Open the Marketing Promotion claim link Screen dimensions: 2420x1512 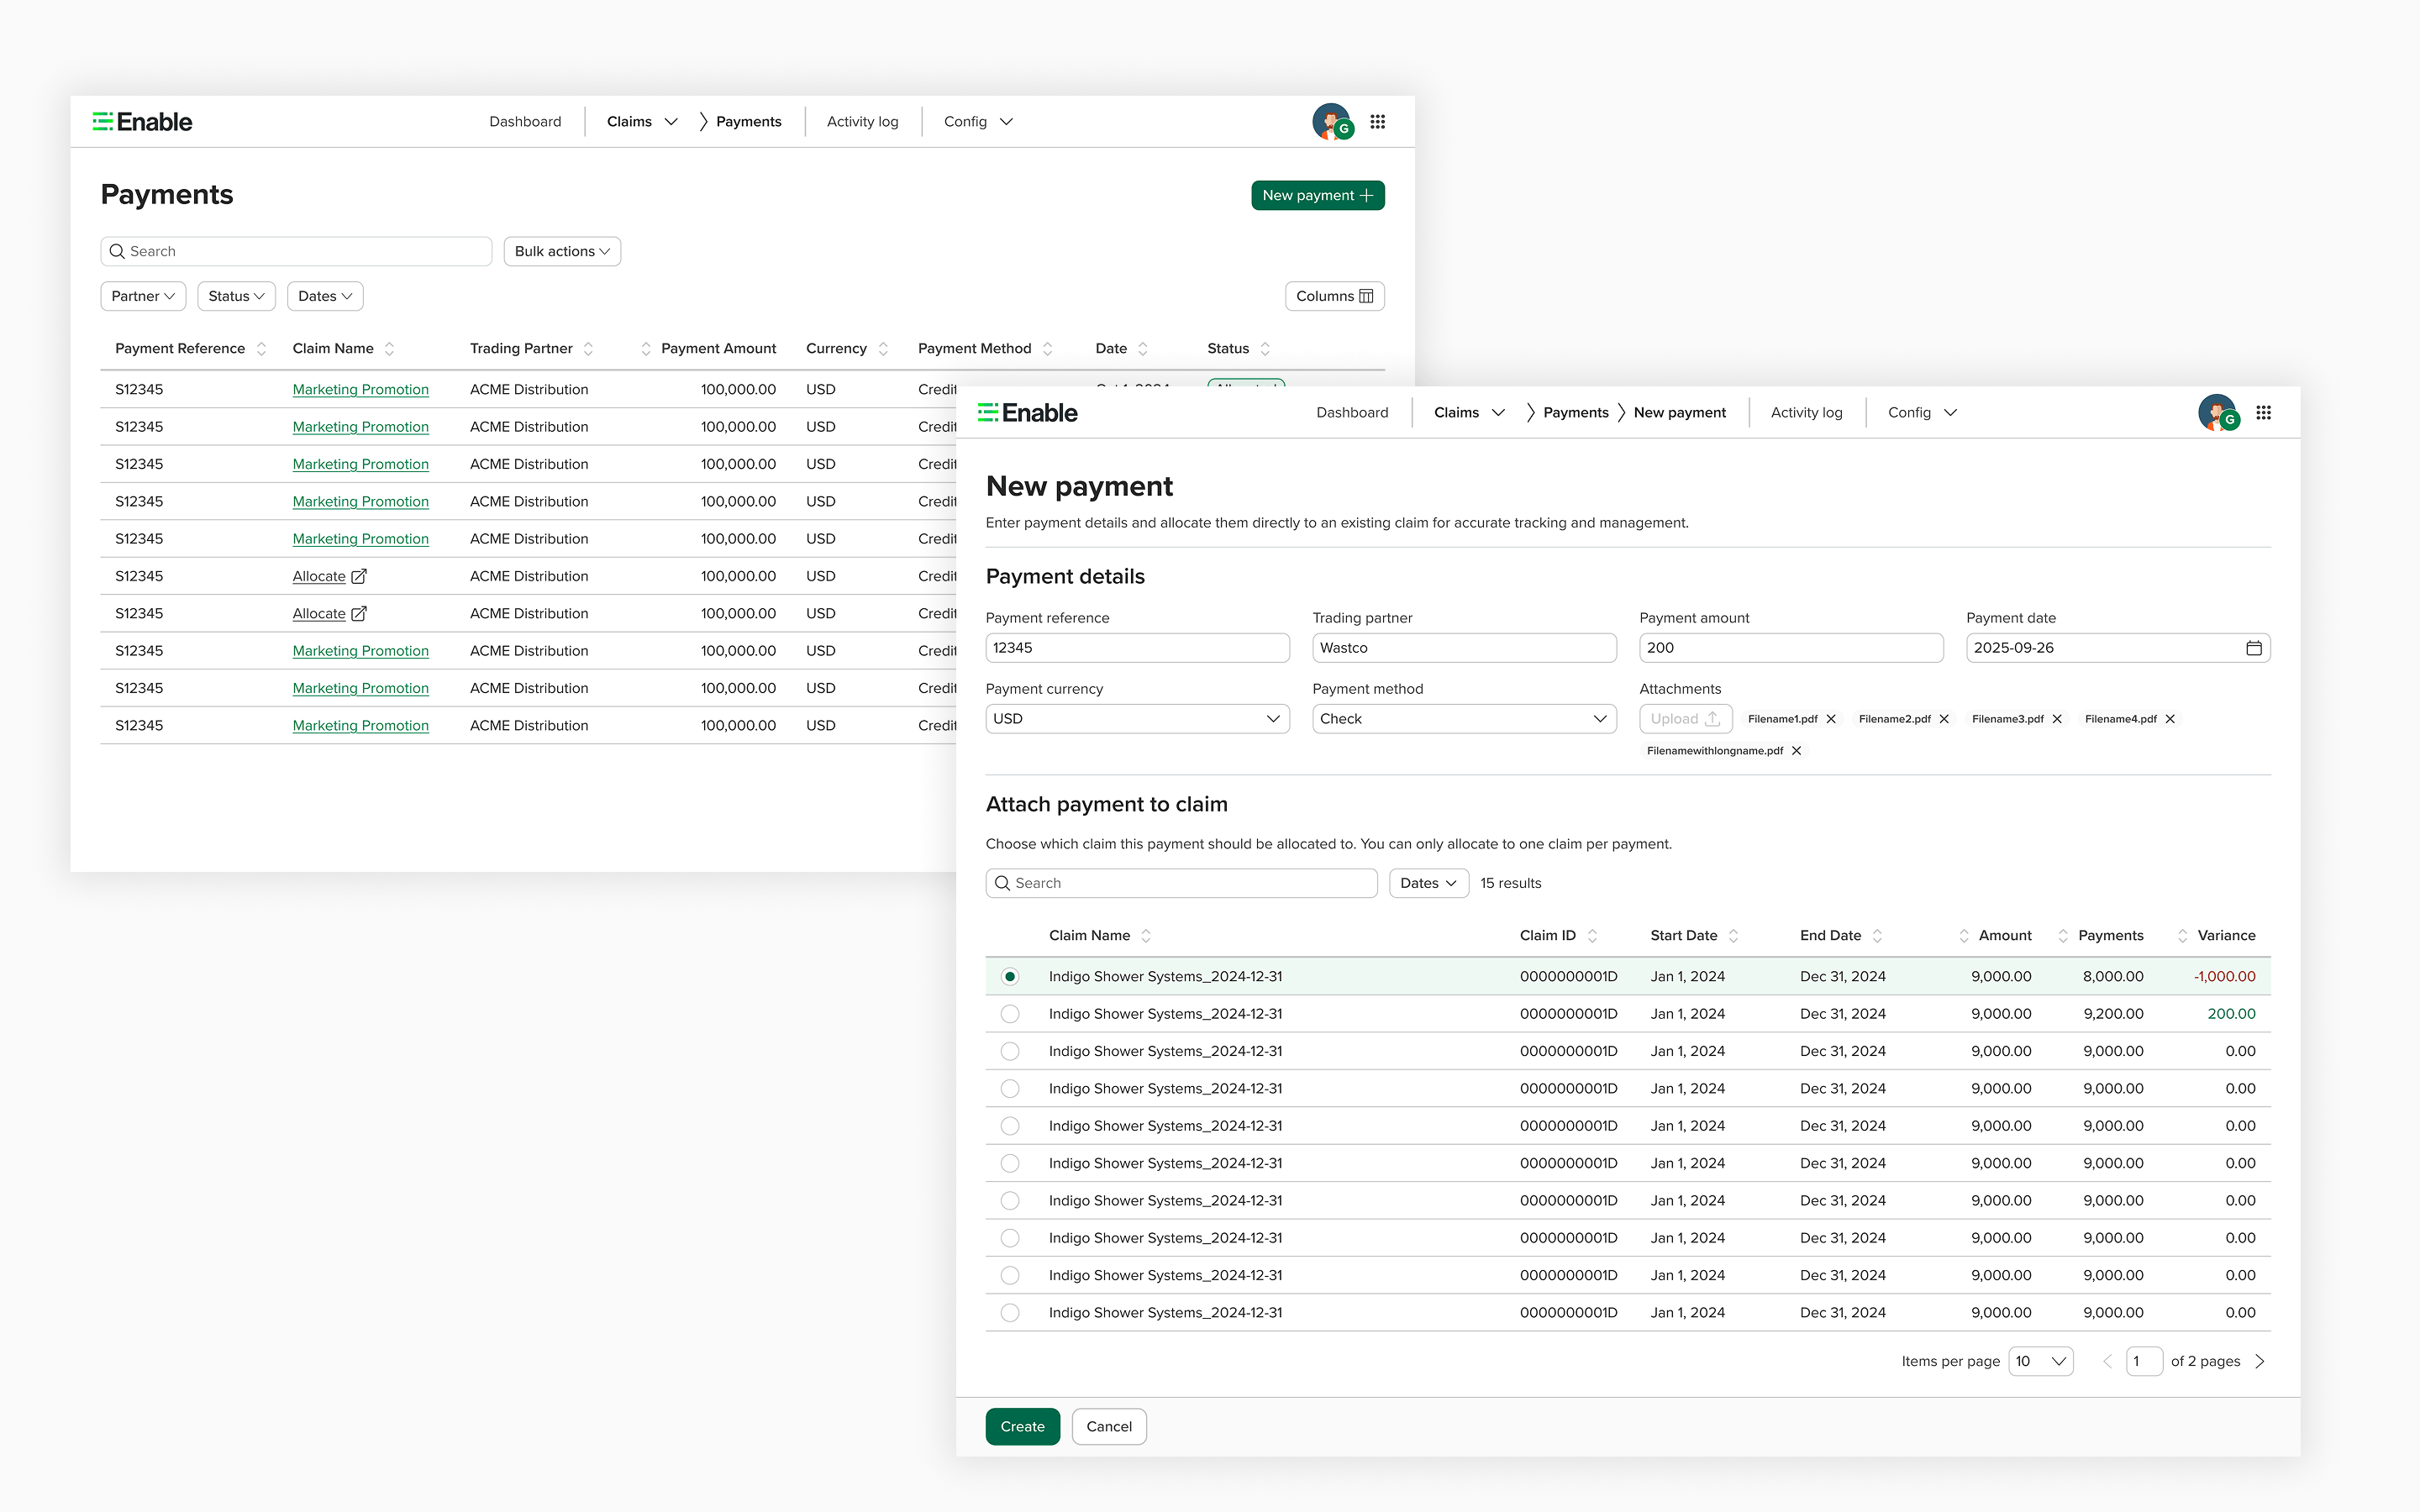pyautogui.click(x=360, y=389)
